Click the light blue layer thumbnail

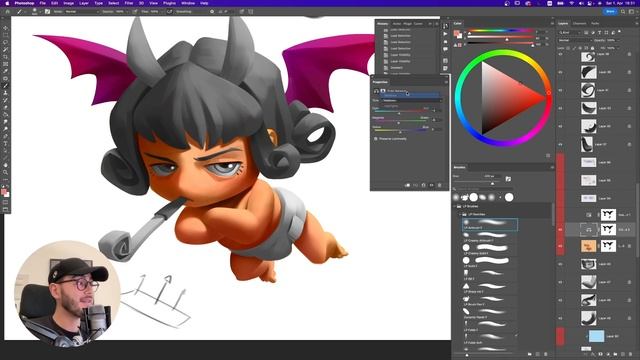pos(596,336)
